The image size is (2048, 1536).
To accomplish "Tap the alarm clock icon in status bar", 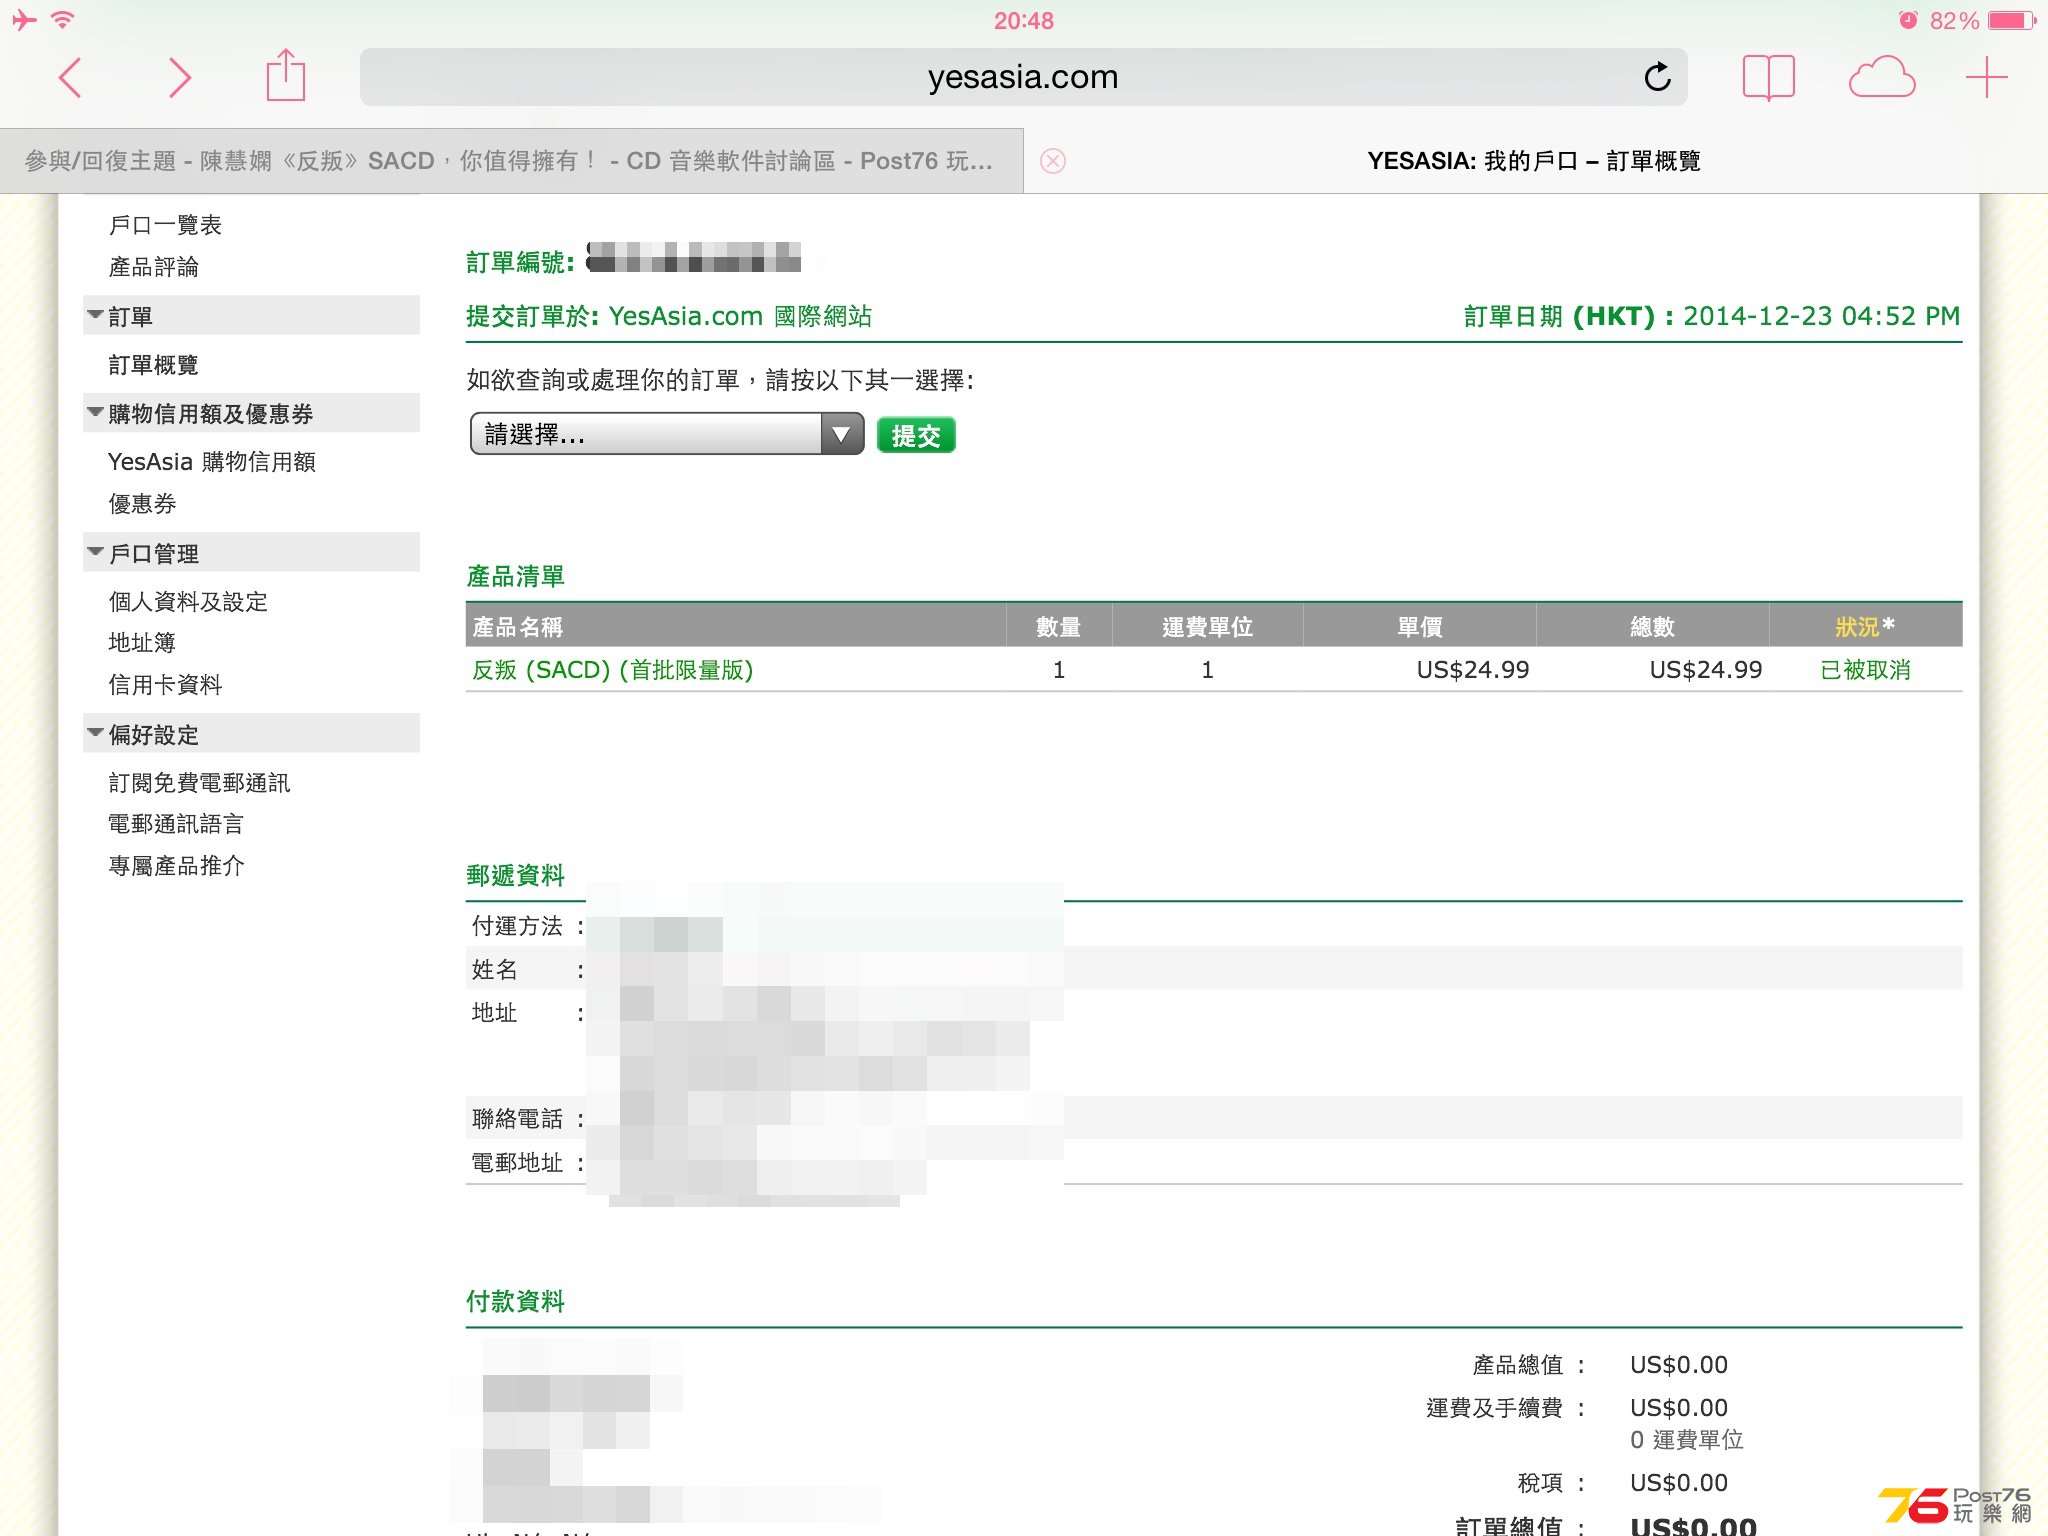I will 1908,20.
